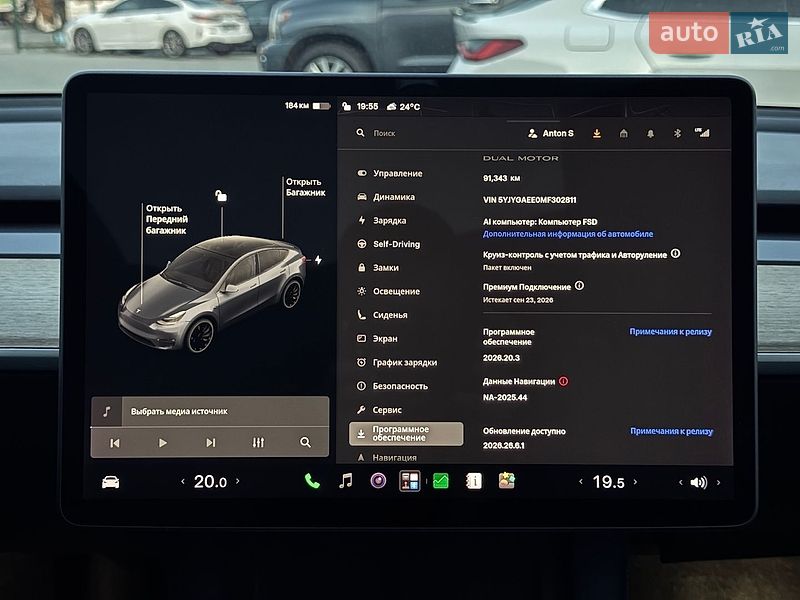Open Освещение (Lights) settings
Image resolution: width=800 pixels, height=600 pixels.
388,291
